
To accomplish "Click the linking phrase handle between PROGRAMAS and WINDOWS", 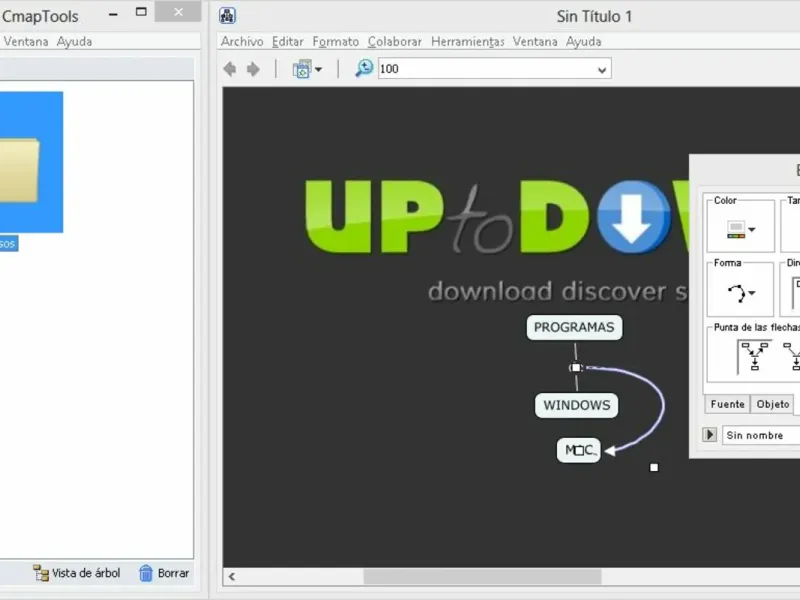I will 576,367.
